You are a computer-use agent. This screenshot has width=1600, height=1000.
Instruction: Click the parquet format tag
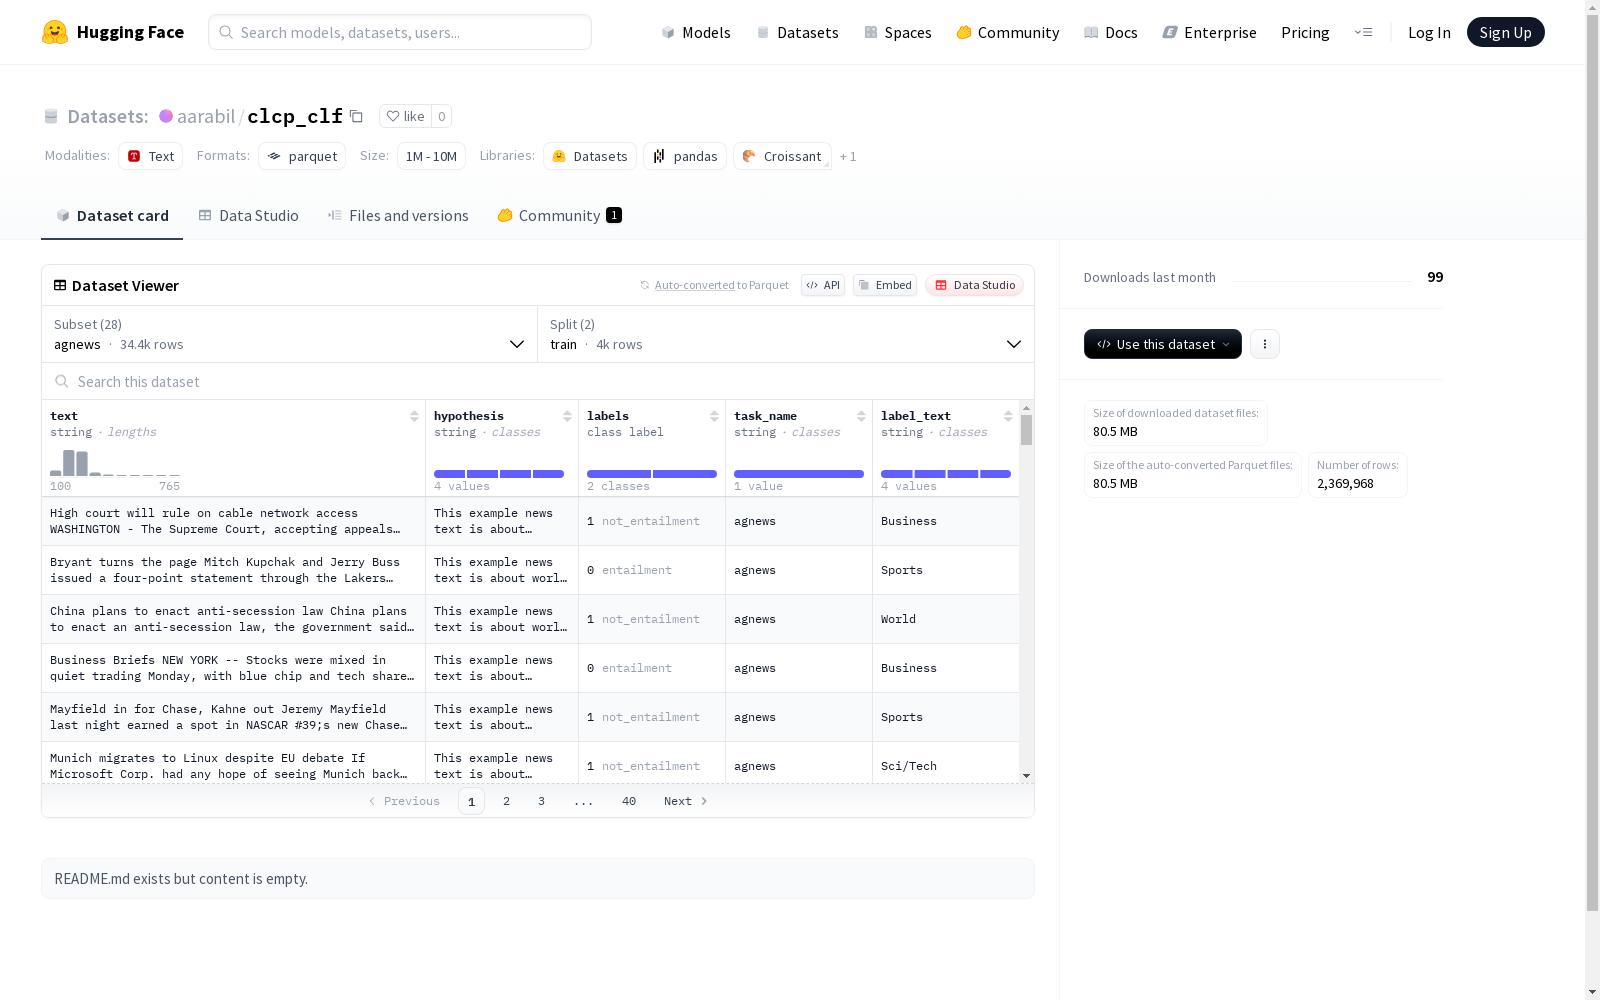(302, 156)
